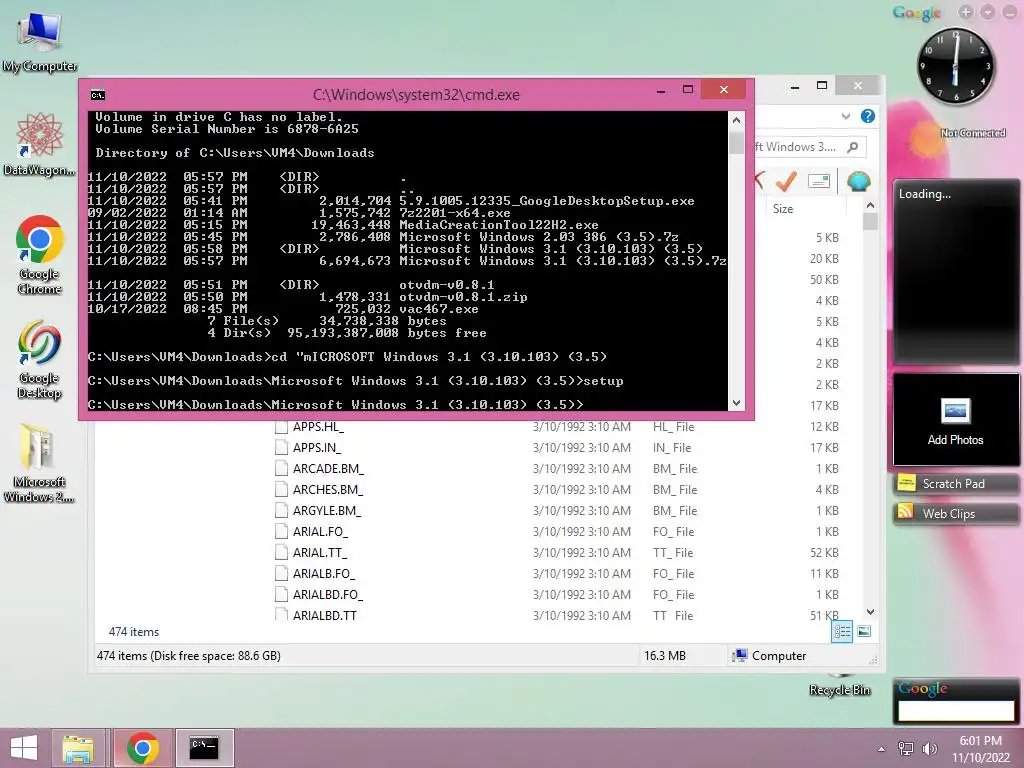The image size is (1024, 768).
Task: Open the taskbar clock showing 6:01 PM
Action: tap(980, 749)
